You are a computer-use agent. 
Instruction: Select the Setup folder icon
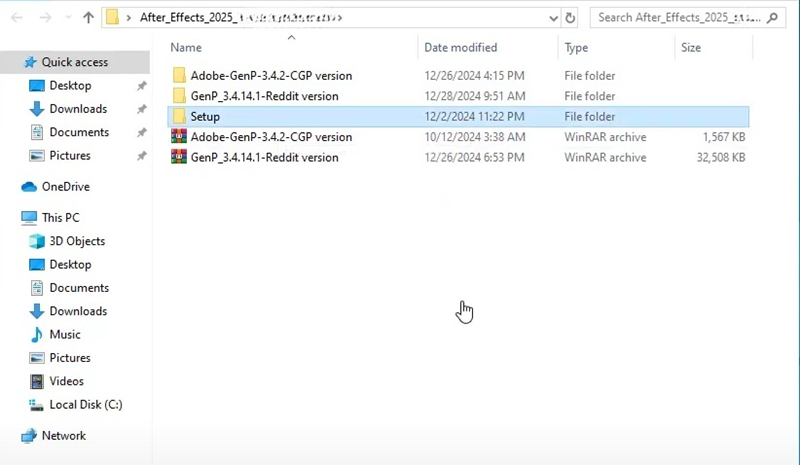[179, 116]
